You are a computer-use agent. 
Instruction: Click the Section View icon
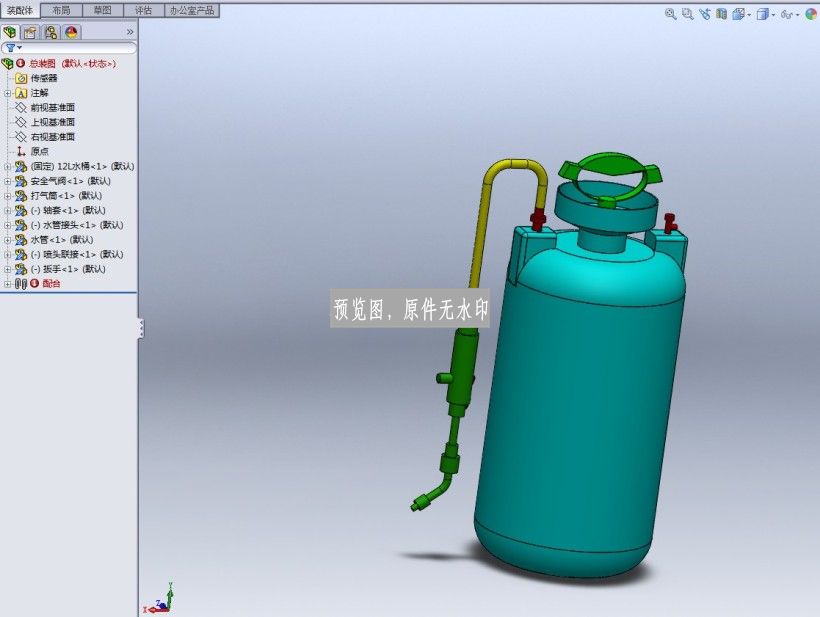click(x=722, y=14)
